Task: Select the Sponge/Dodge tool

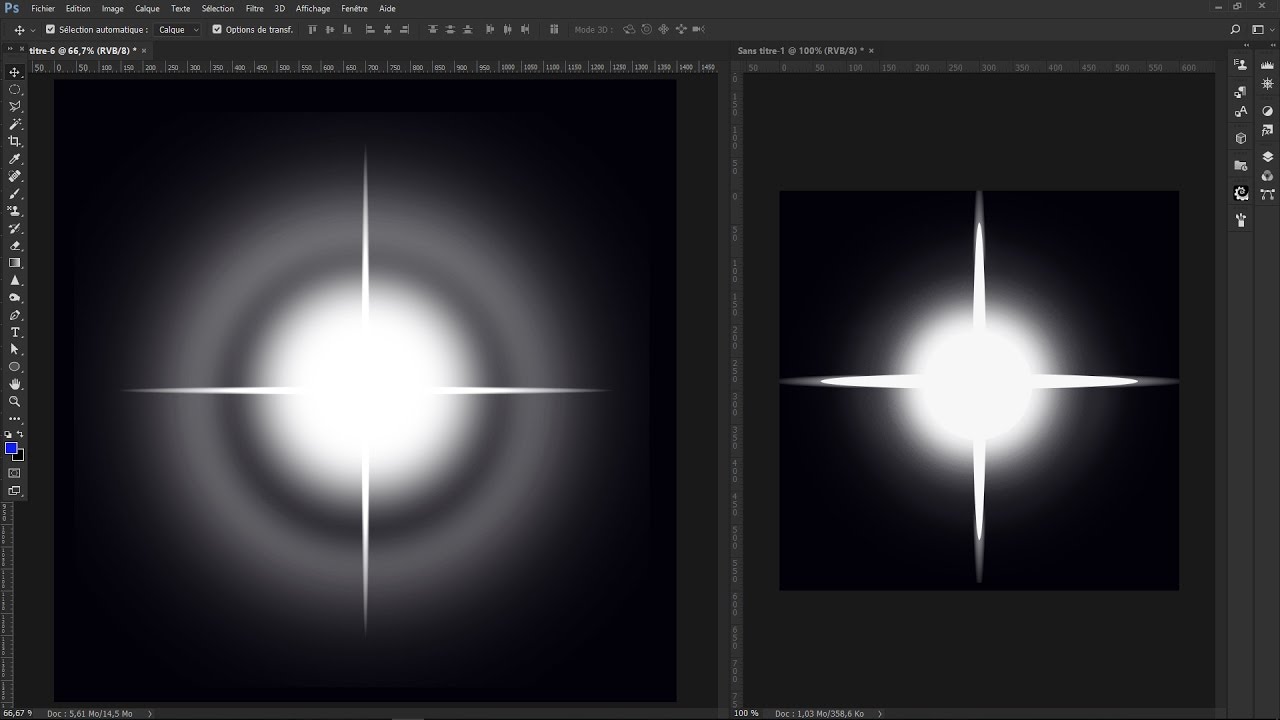Action: pos(15,298)
